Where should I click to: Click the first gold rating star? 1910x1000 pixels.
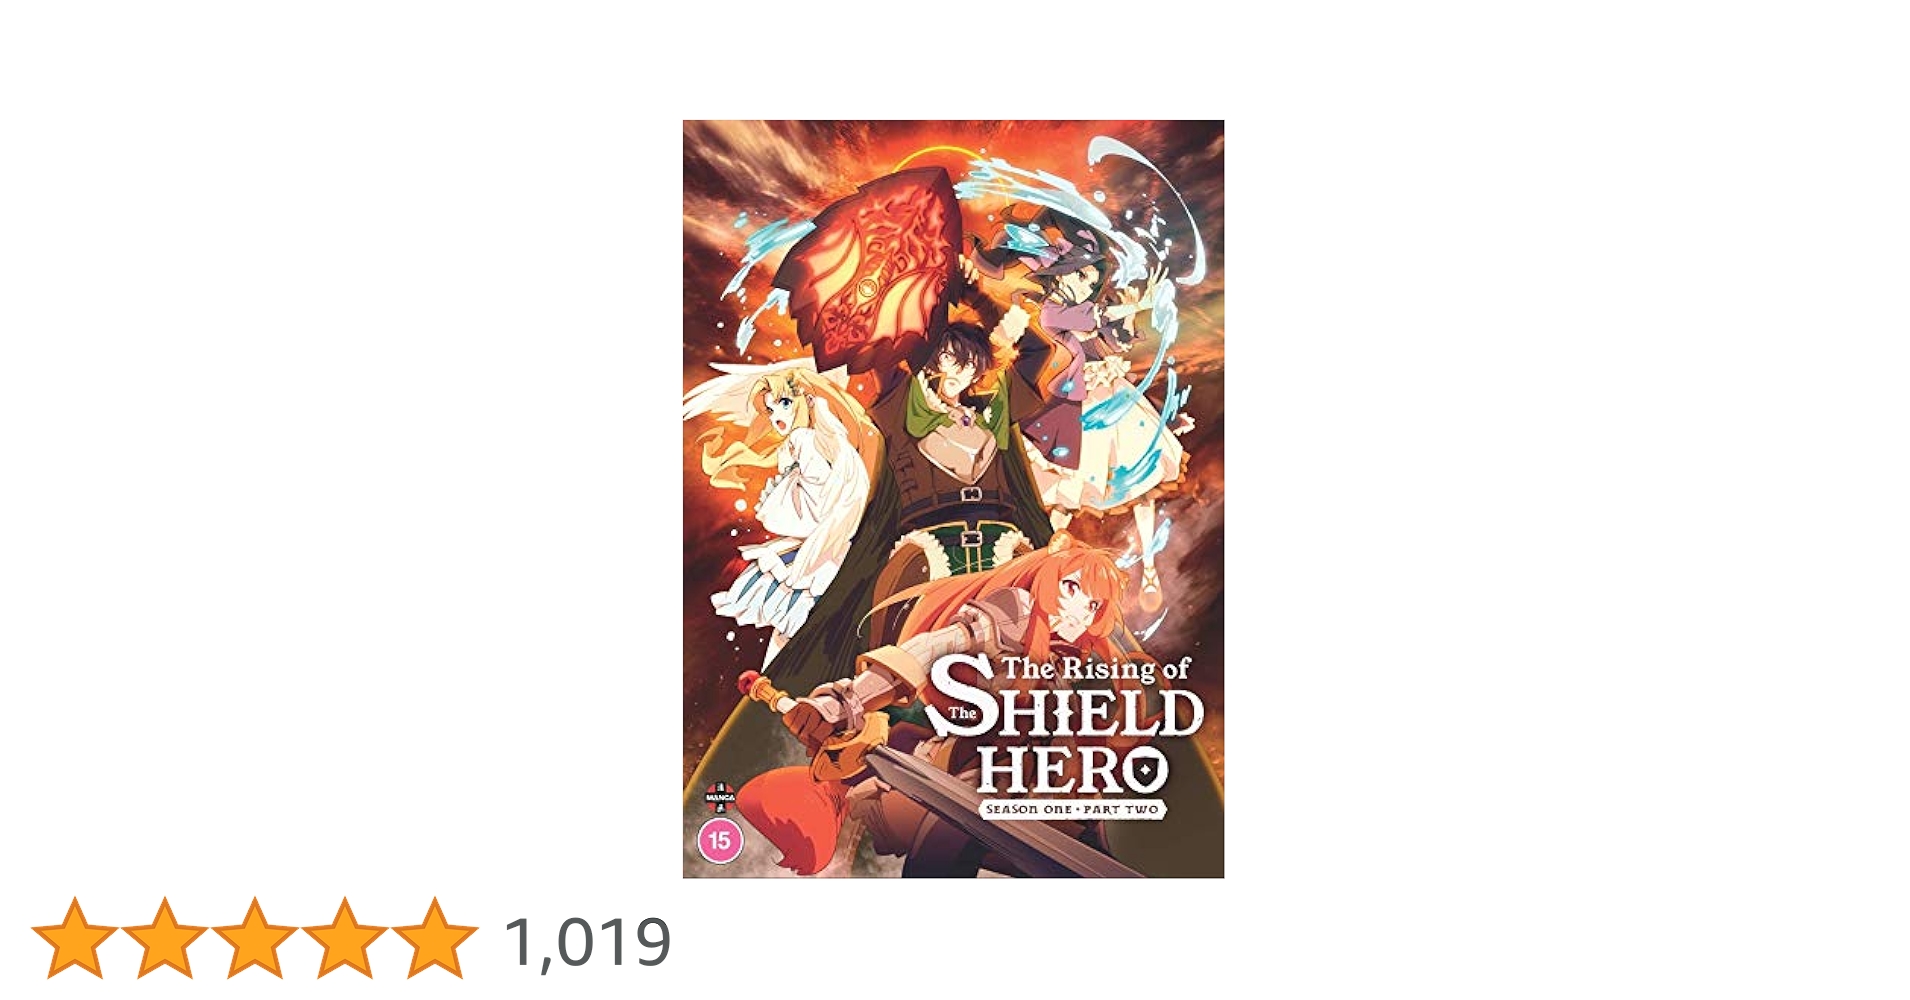click(75, 938)
